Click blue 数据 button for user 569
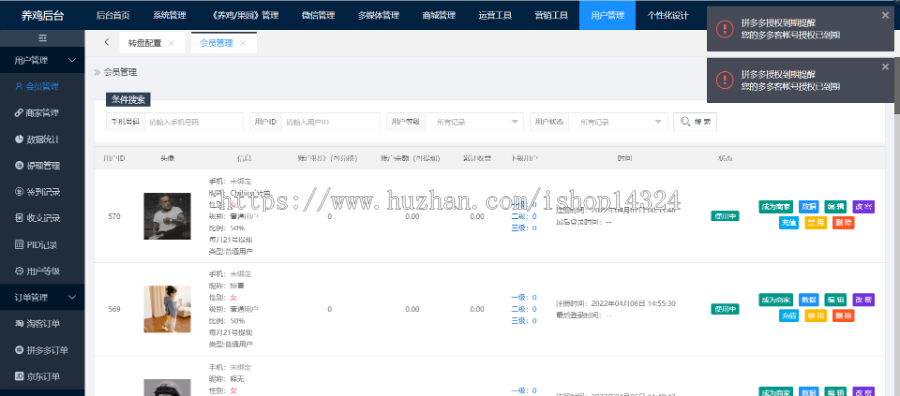Image resolution: width=900 pixels, height=396 pixels. 809,300
